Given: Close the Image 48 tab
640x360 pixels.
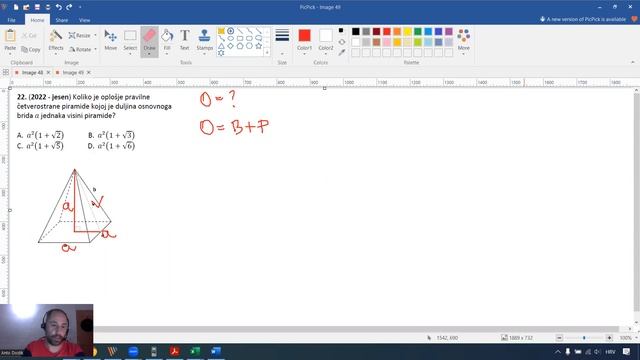Looking at the screenshot, I should [x=48, y=72].
